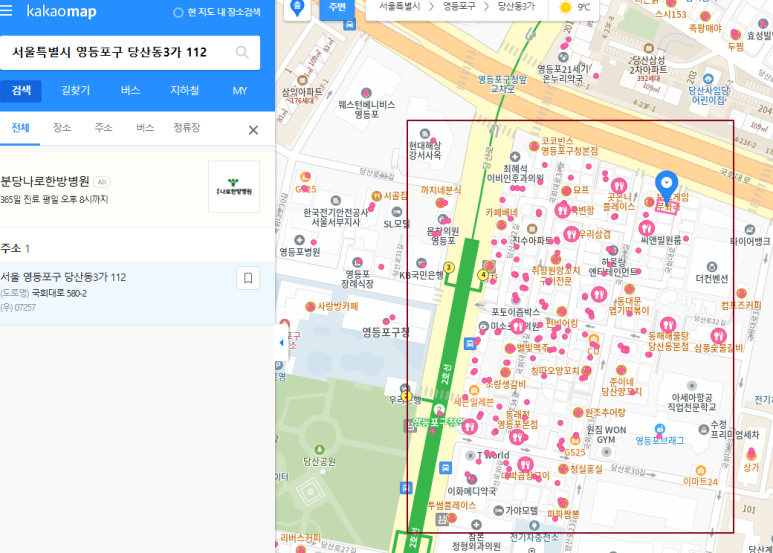
Task: Select the 버스 top navigation tab
Action: [130, 91]
